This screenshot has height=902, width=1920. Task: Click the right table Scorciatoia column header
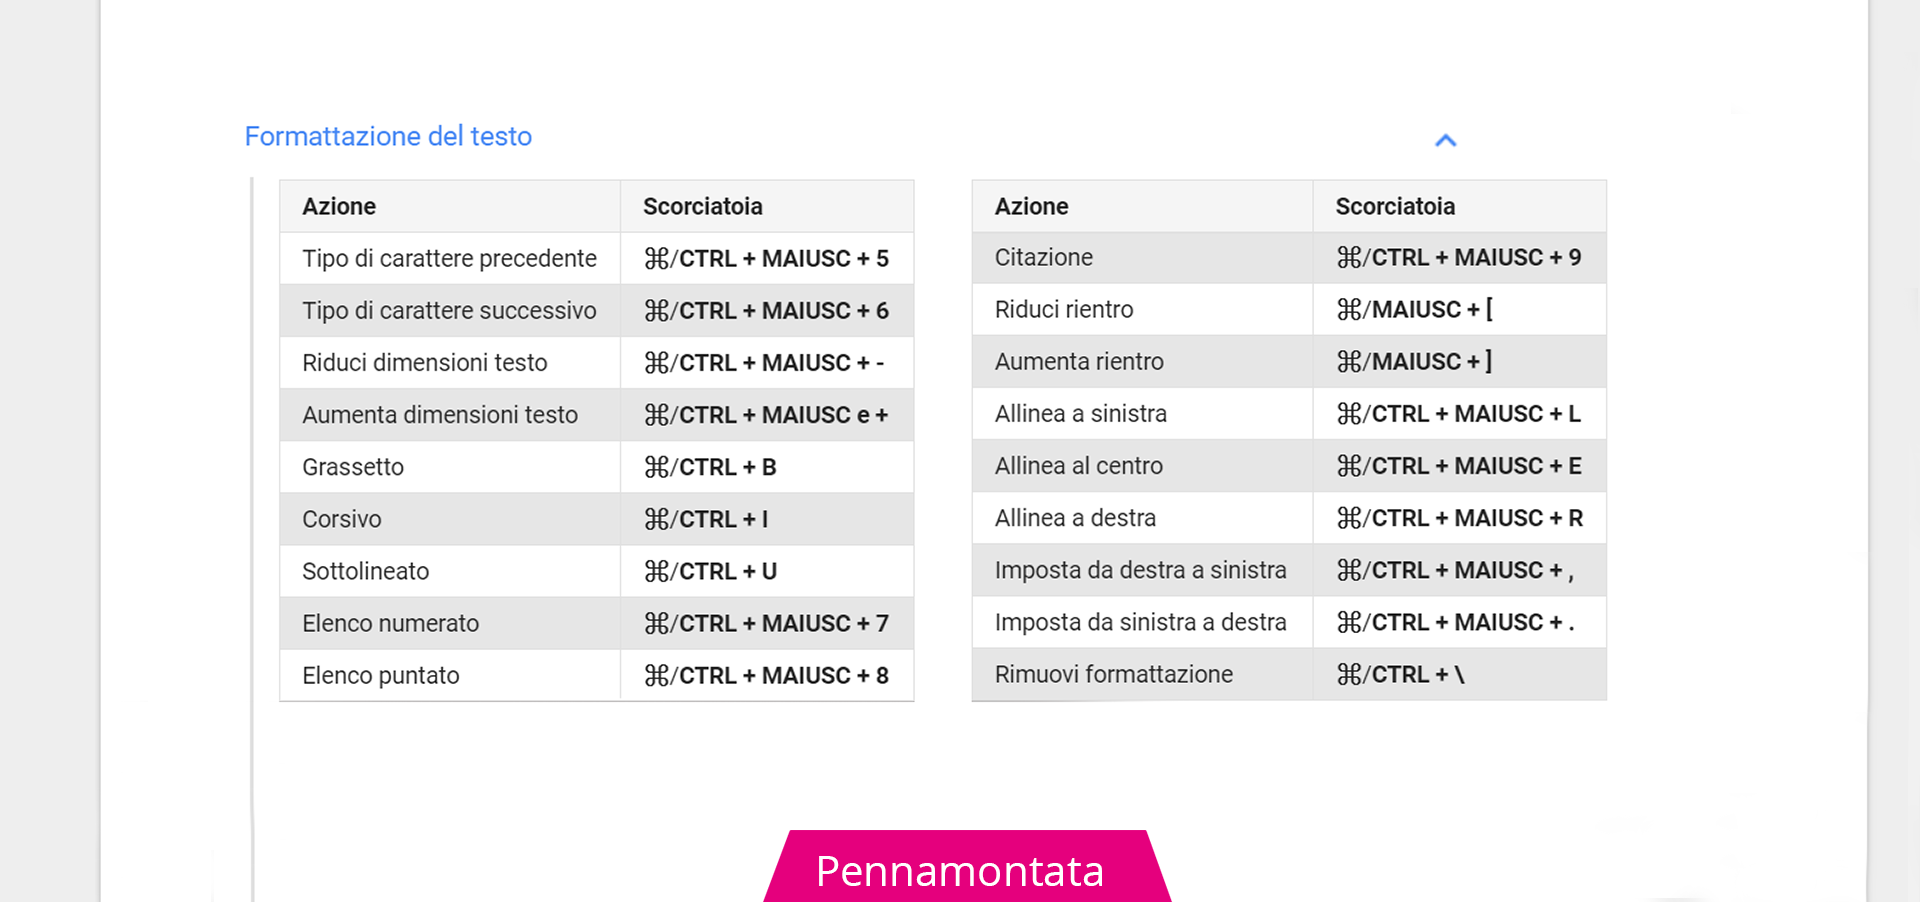[x=1395, y=206]
